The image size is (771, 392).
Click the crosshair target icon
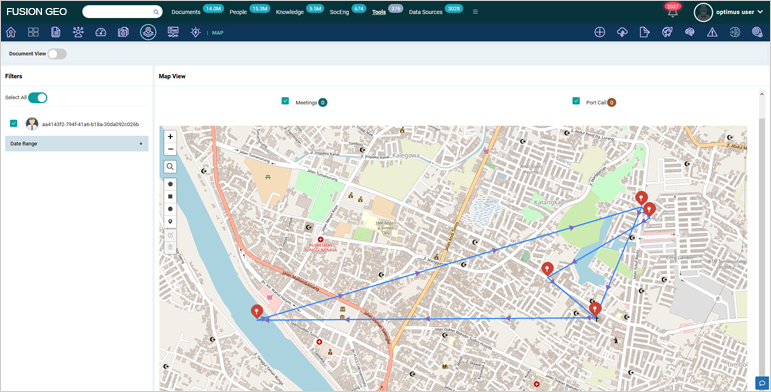coord(599,32)
